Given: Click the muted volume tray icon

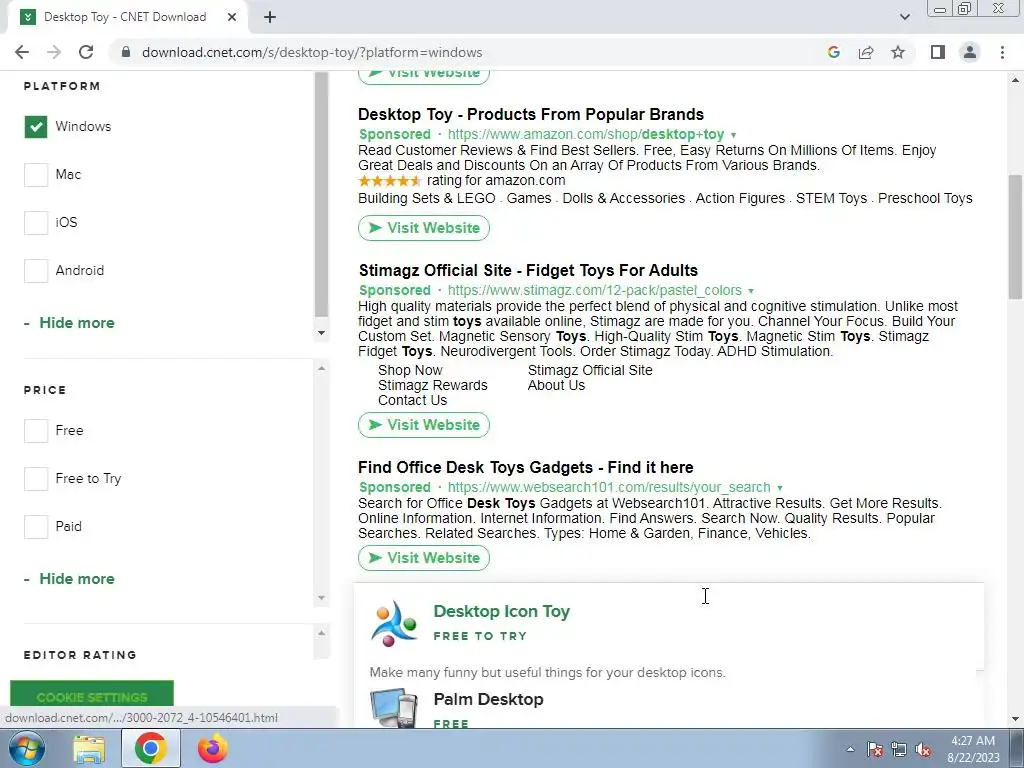Looking at the screenshot, I should pyautogui.click(x=923, y=749).
